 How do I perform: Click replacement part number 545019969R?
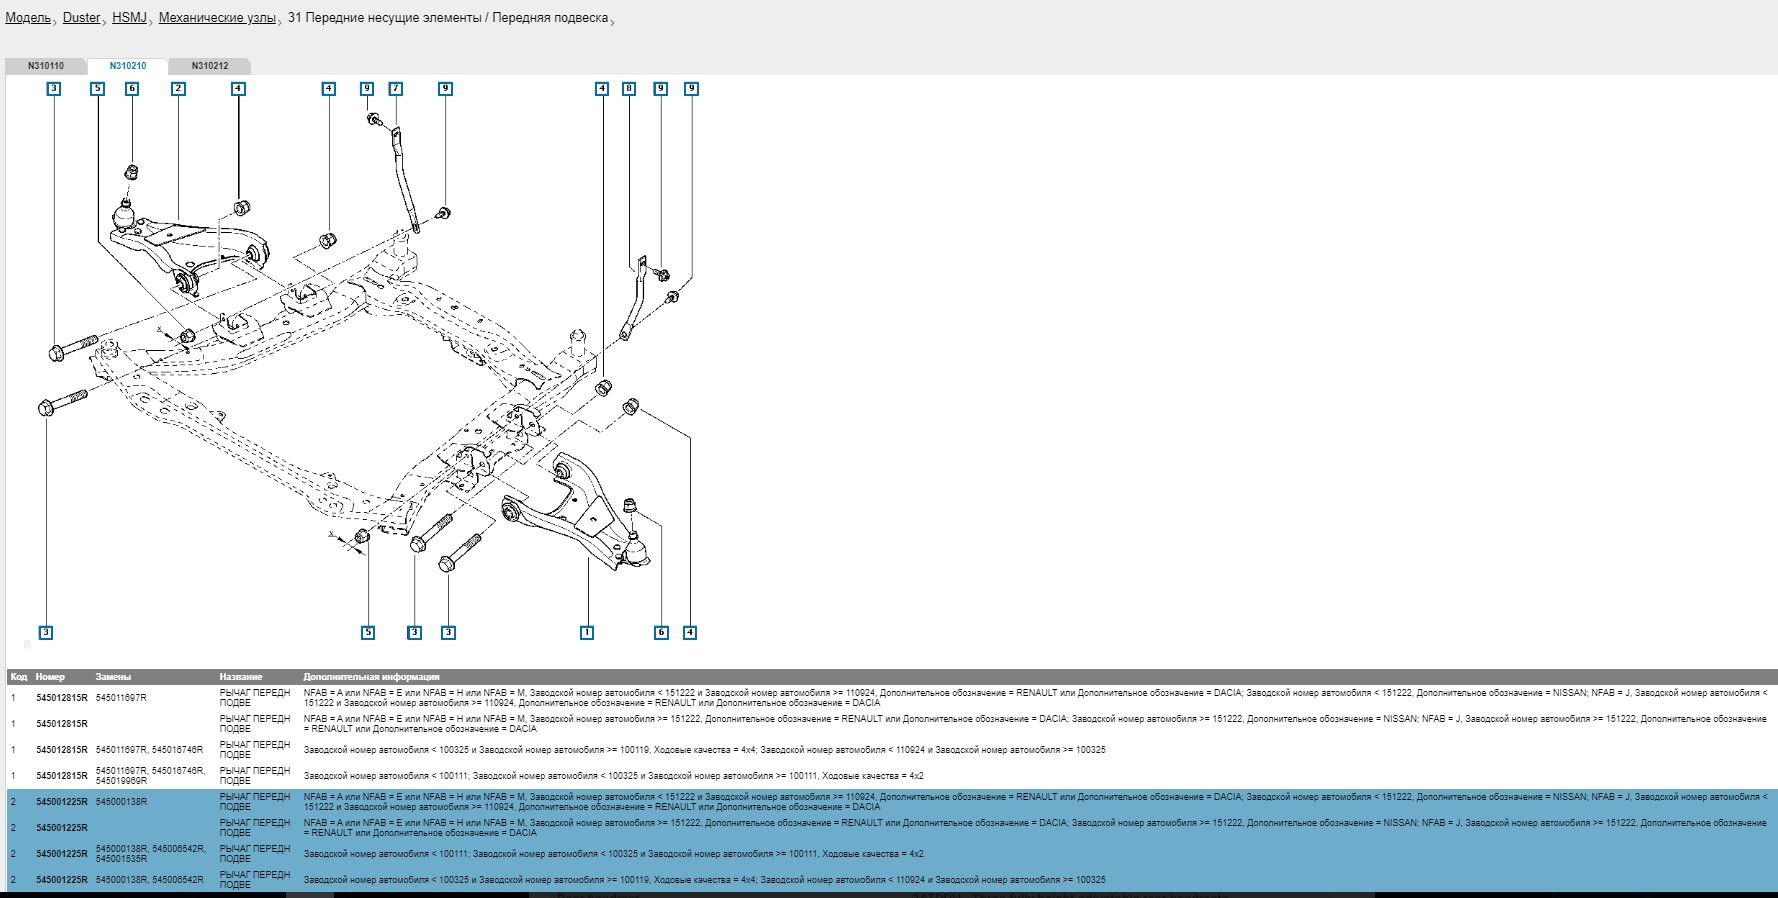121,781
